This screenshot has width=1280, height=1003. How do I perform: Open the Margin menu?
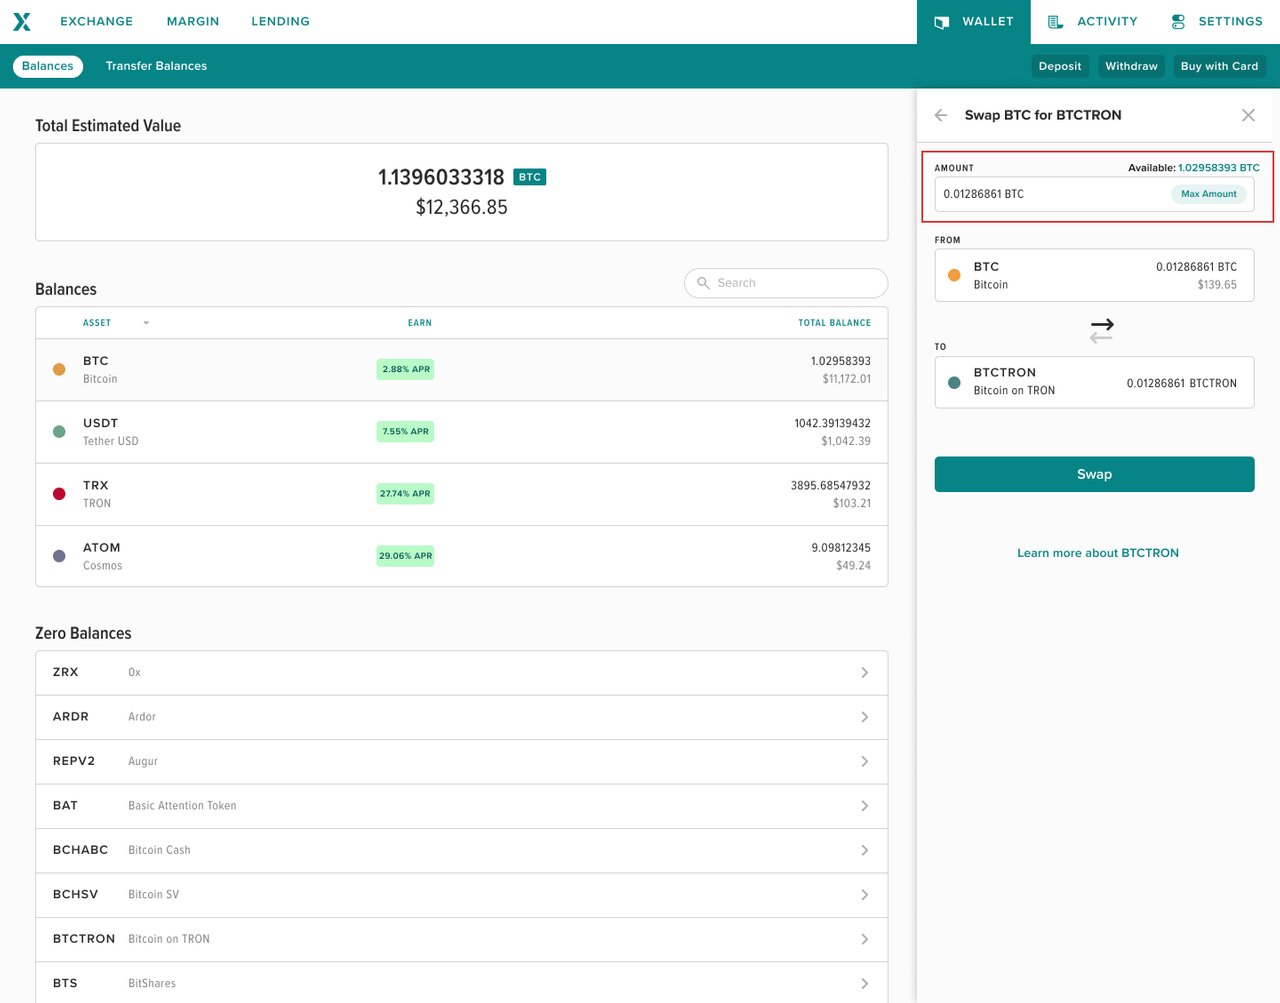click(193, 21)
